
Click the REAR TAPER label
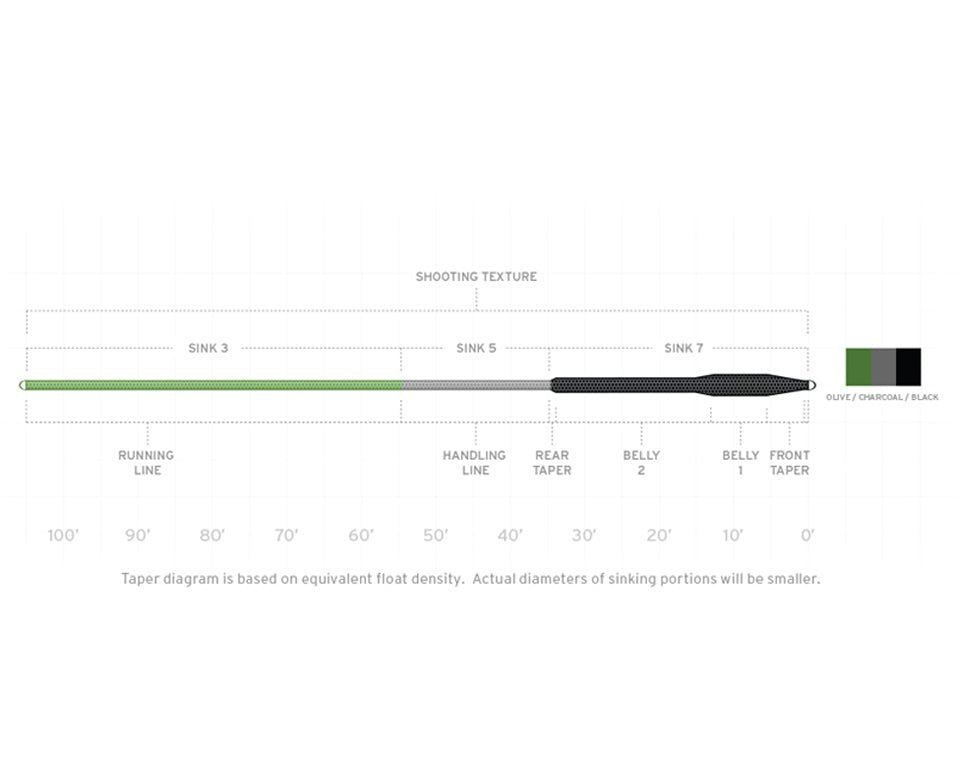(x=552, y=462)
